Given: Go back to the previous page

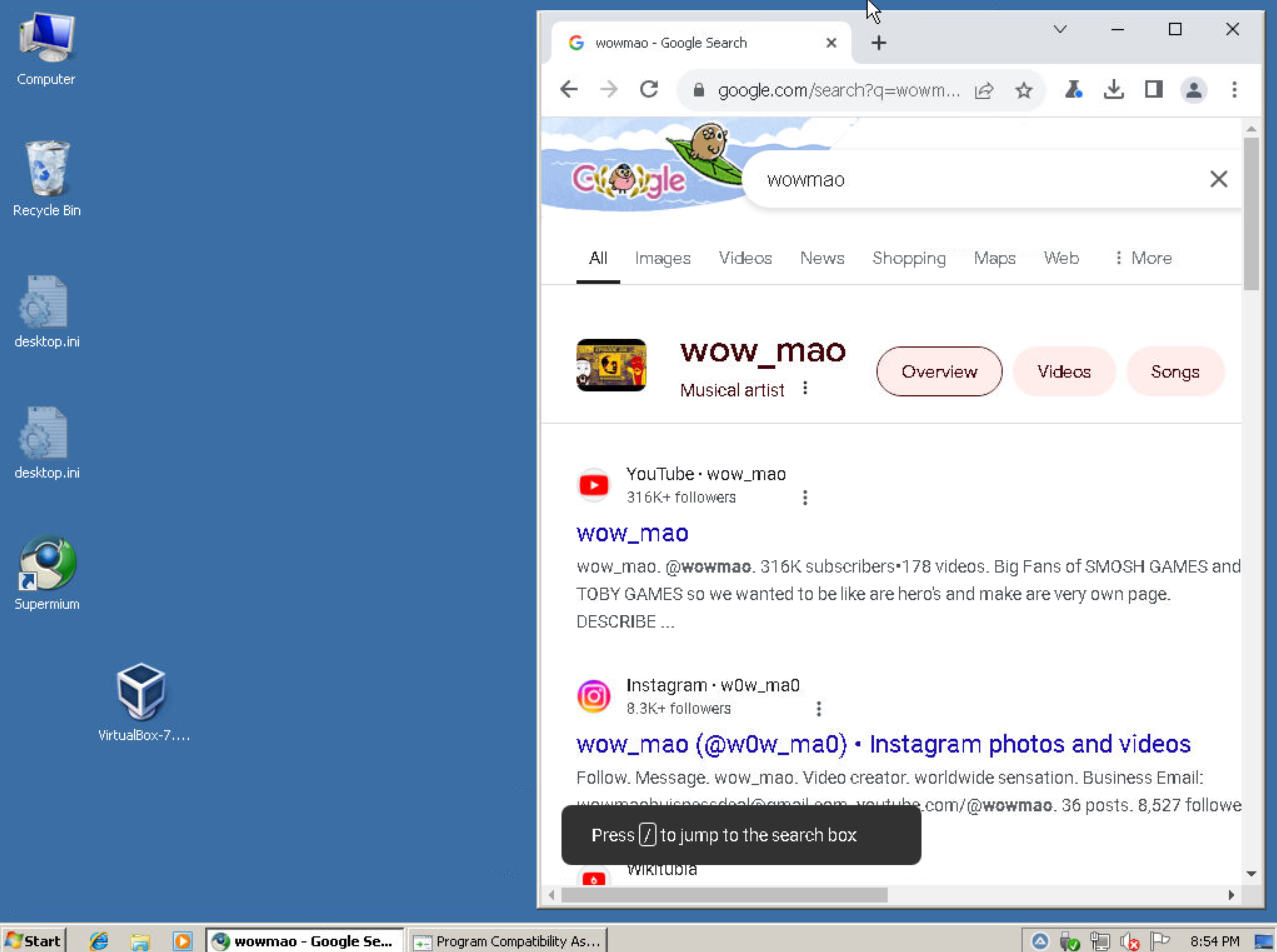Looking at the screenshot, I should coord(569,90).
